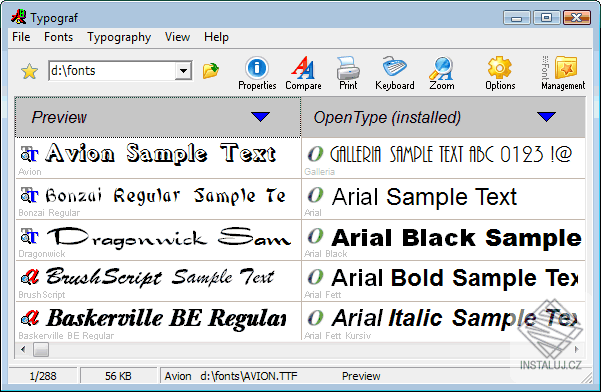Open Font Management
This screenshot has width=601, height=392.
pyautogui.click(x=563, y=74)
